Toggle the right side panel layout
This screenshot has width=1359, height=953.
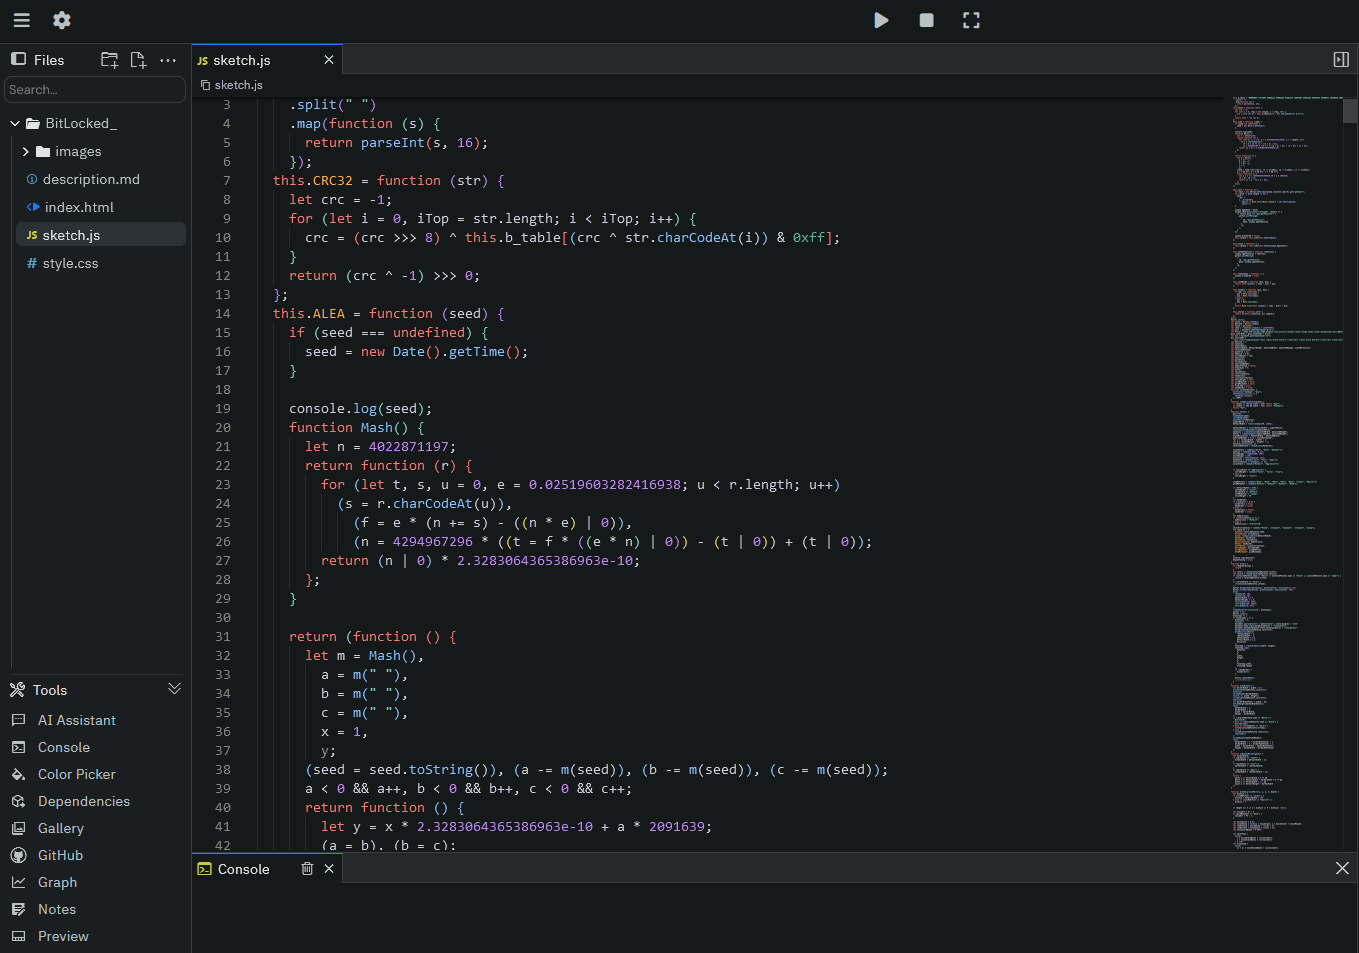click(1341, 60)
